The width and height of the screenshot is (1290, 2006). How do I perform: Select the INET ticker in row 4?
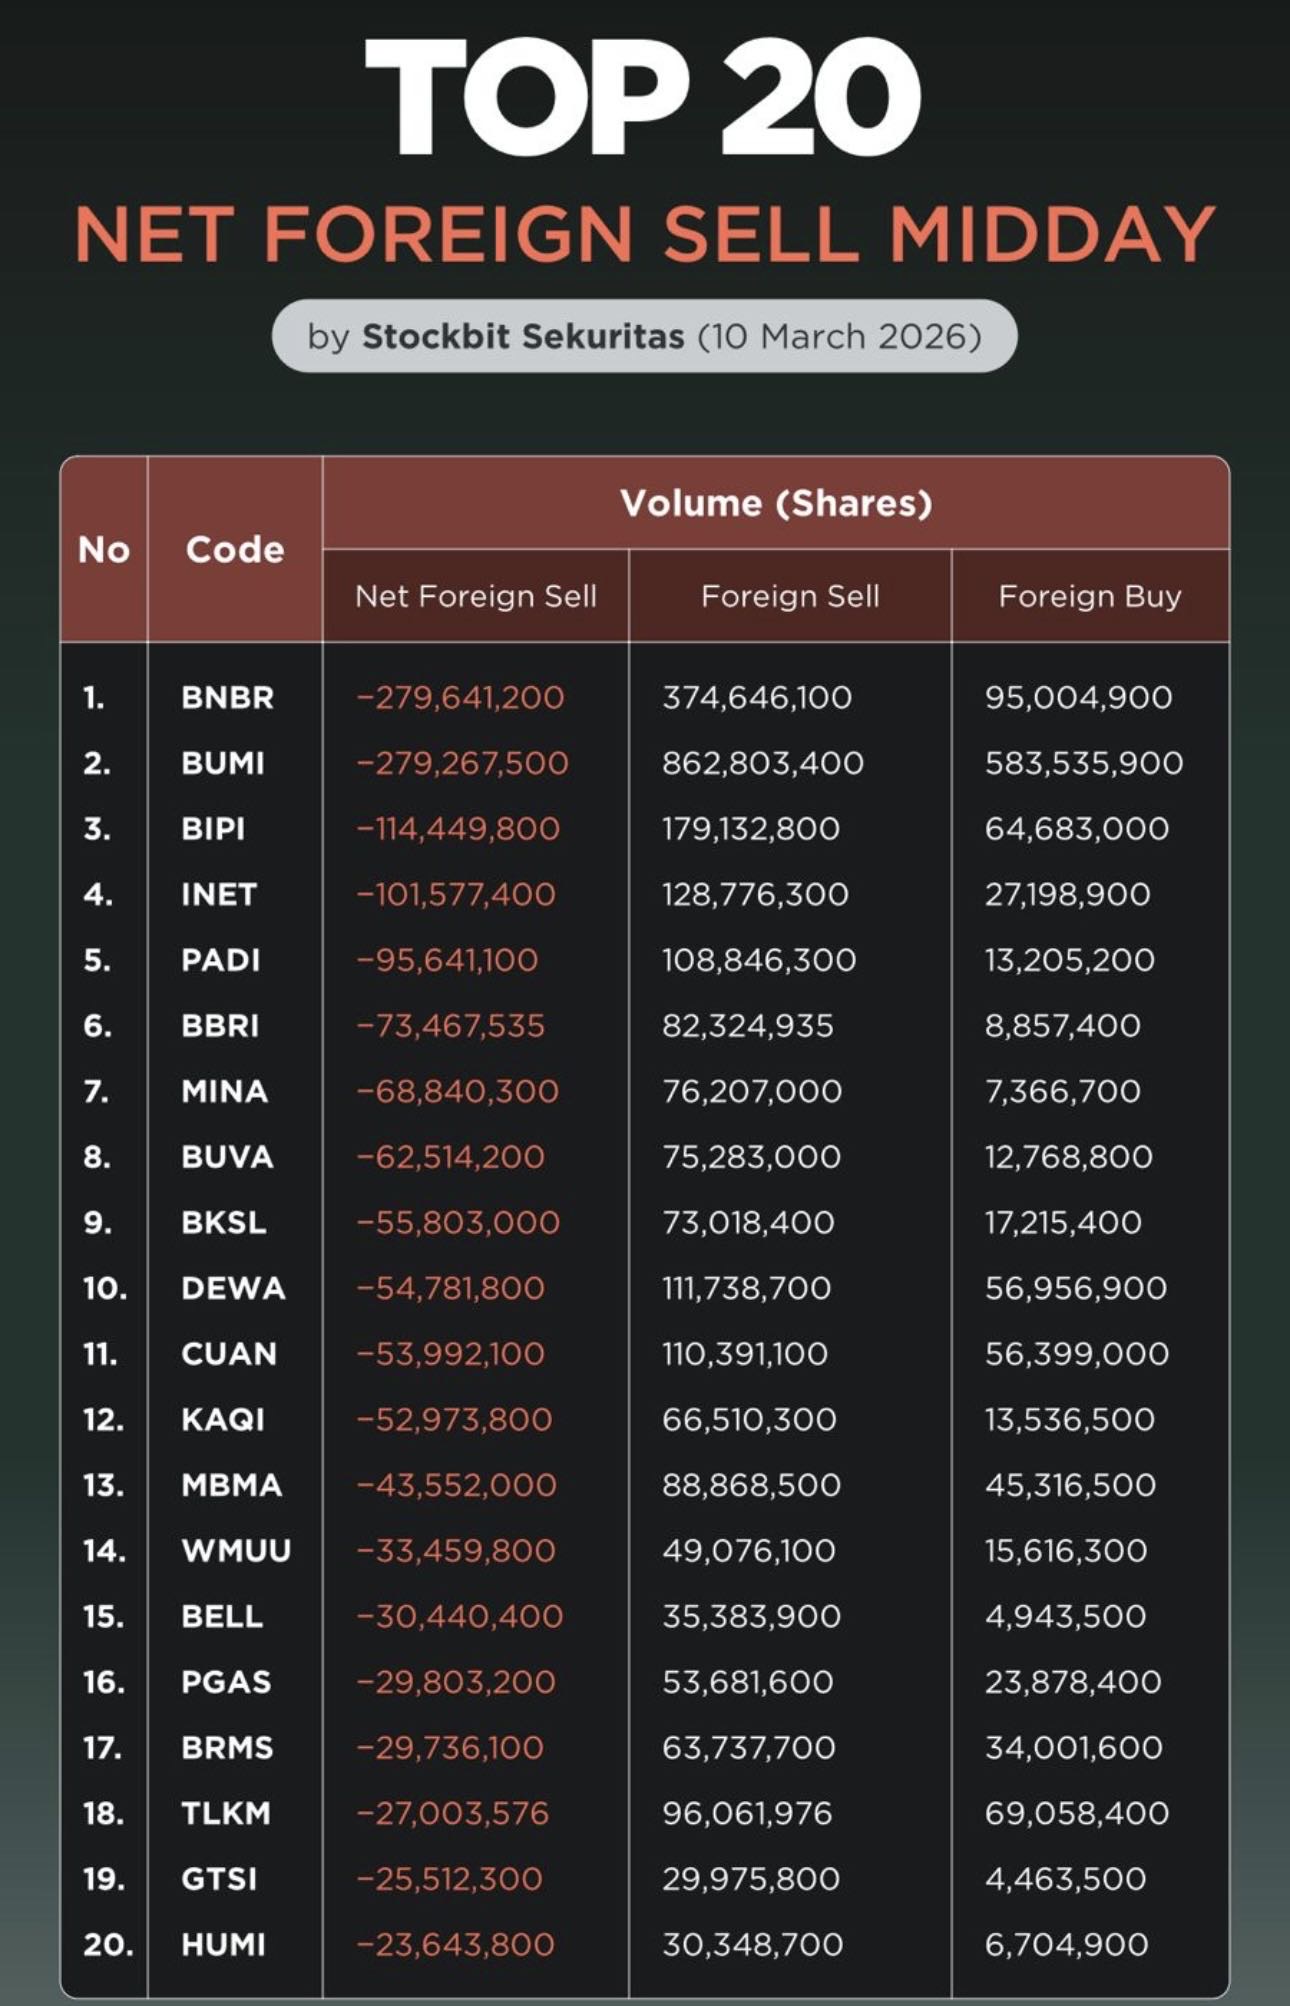[219, 894]
